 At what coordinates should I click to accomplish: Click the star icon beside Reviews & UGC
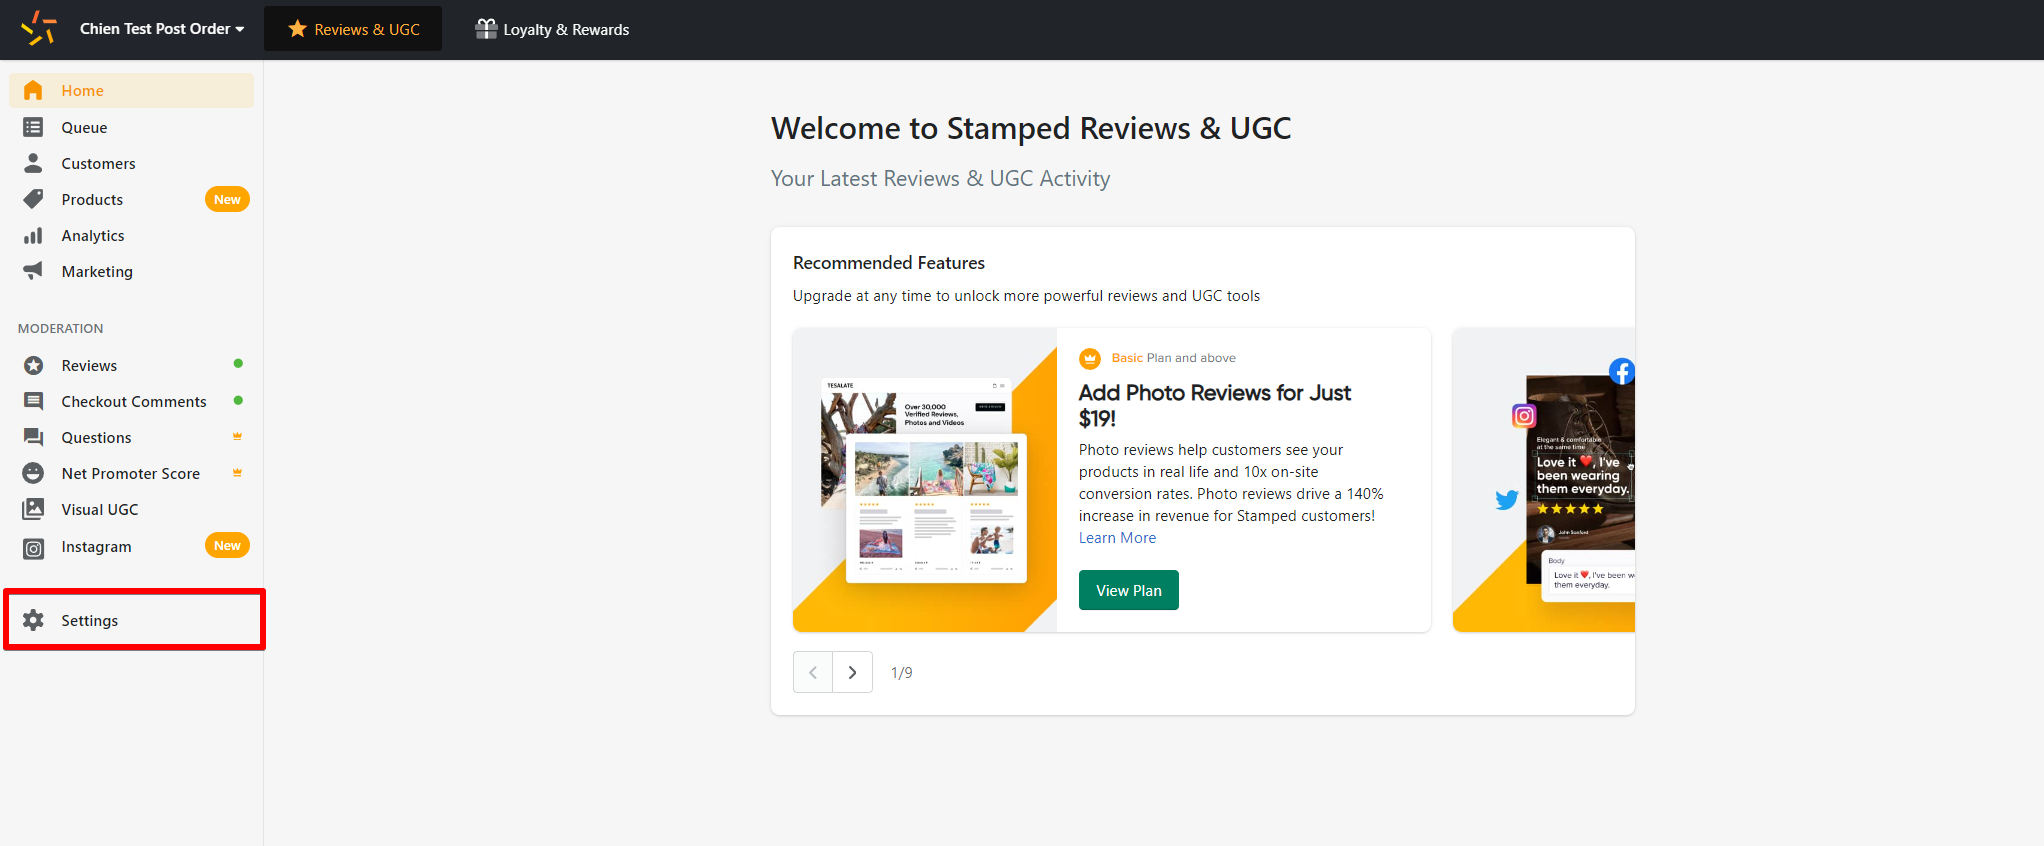(x=297, y=29)
